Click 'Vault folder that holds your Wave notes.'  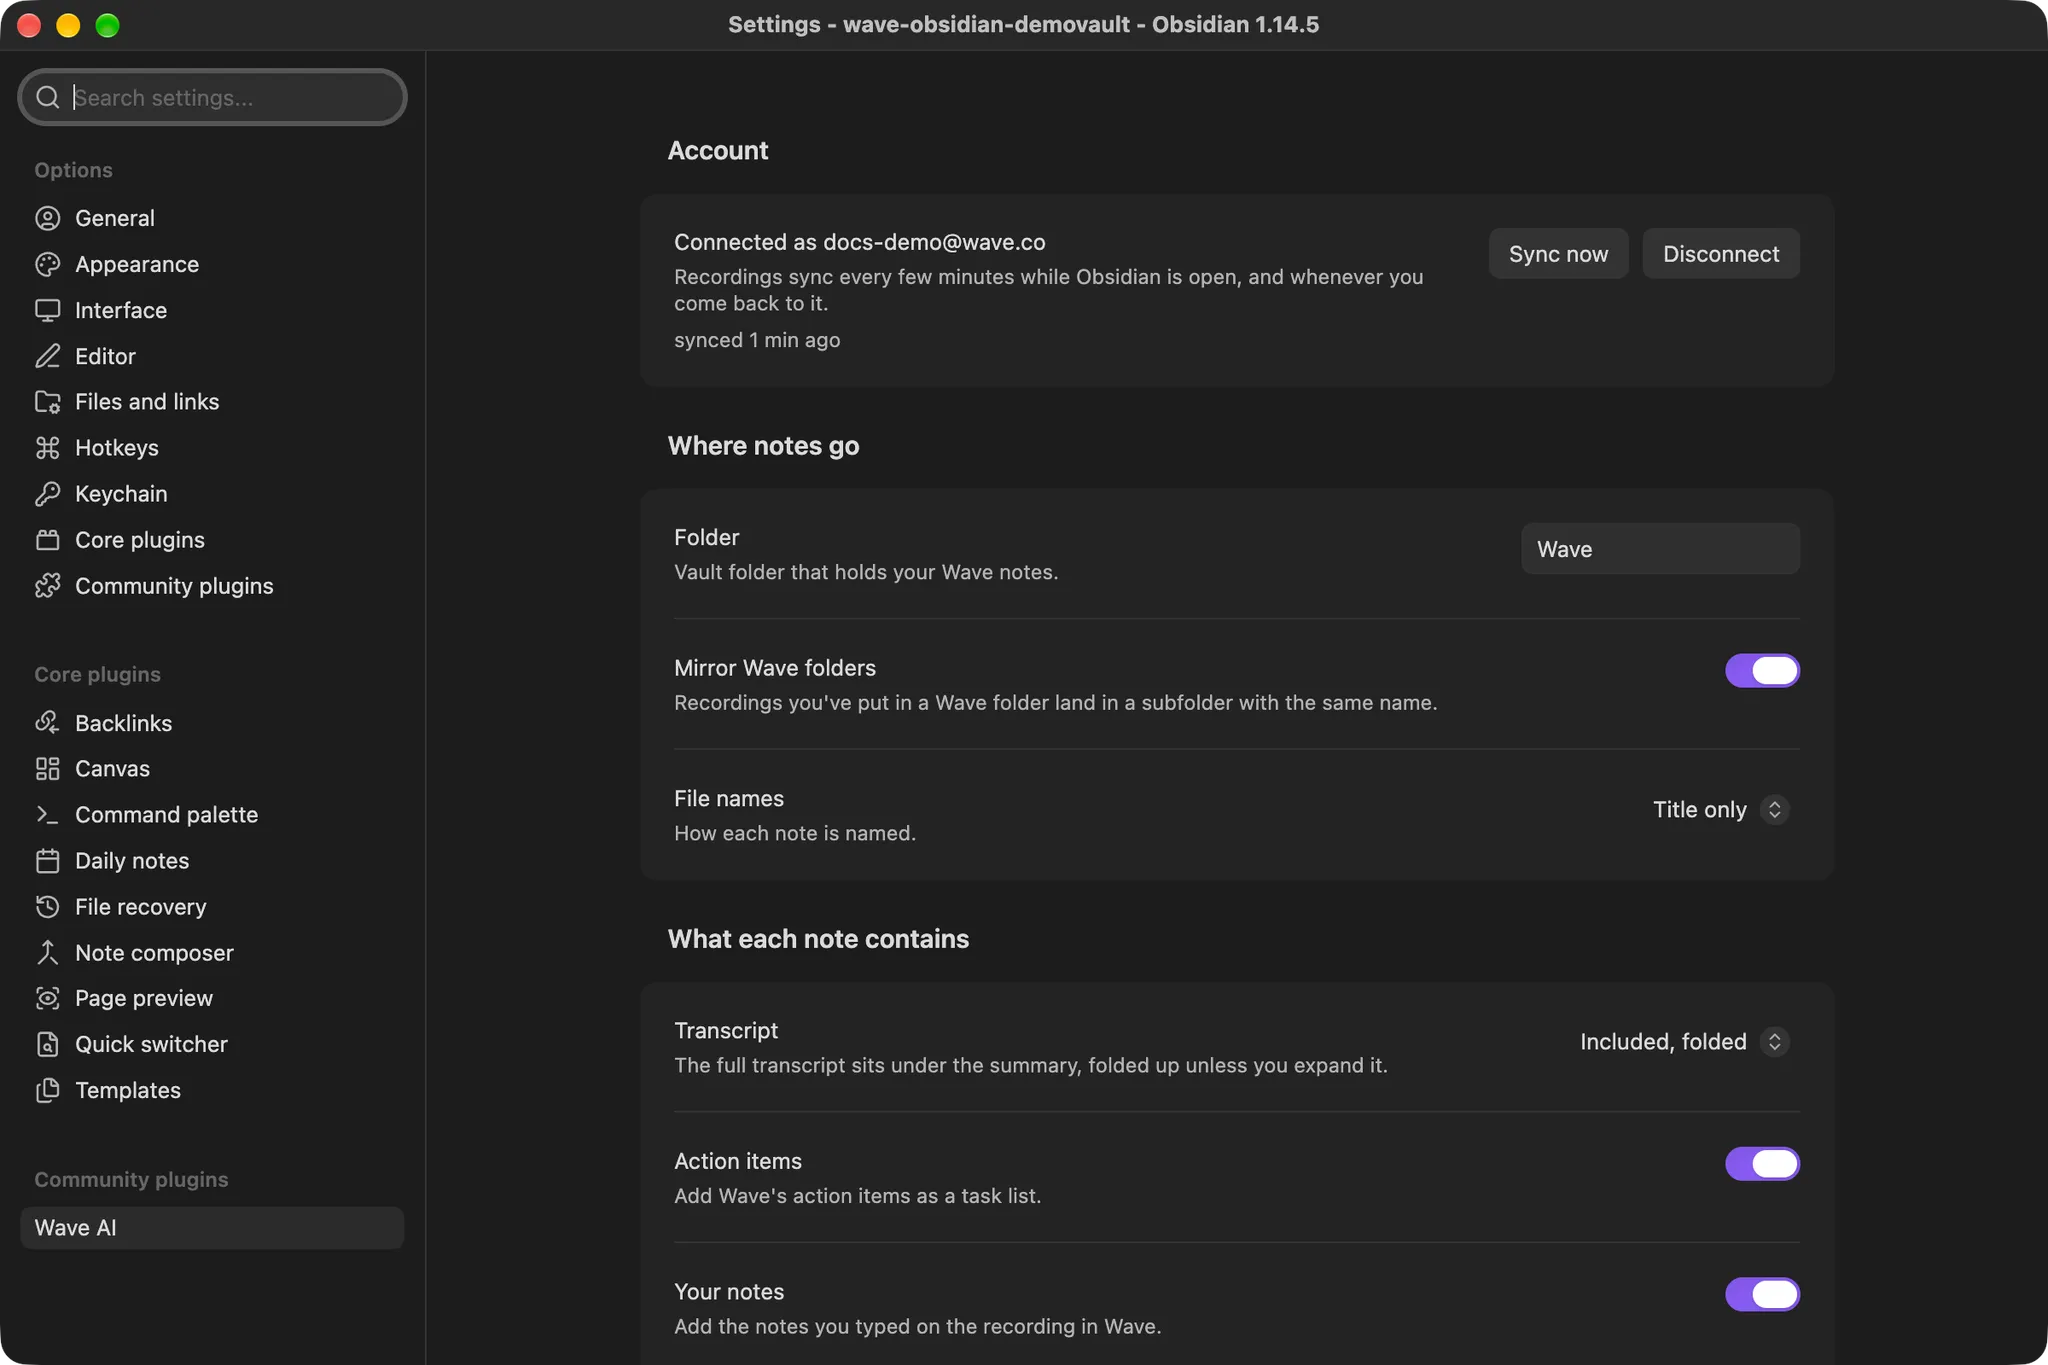click(866, 572)
